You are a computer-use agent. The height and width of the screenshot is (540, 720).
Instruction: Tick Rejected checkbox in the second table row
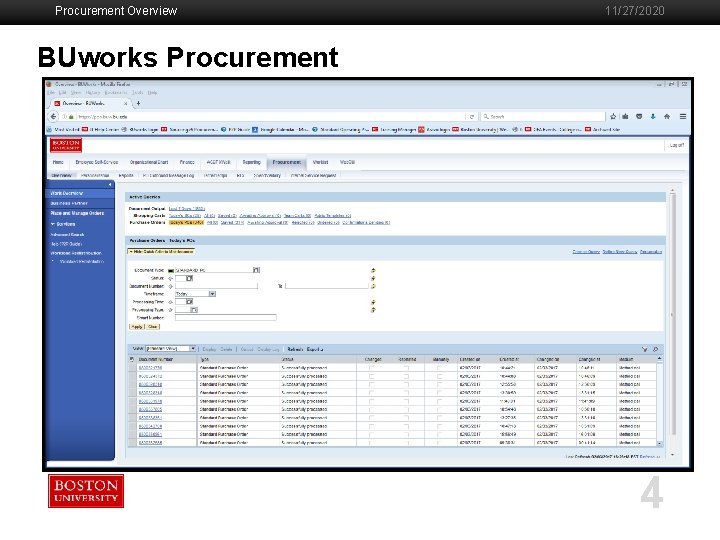(x=406, y=376)
